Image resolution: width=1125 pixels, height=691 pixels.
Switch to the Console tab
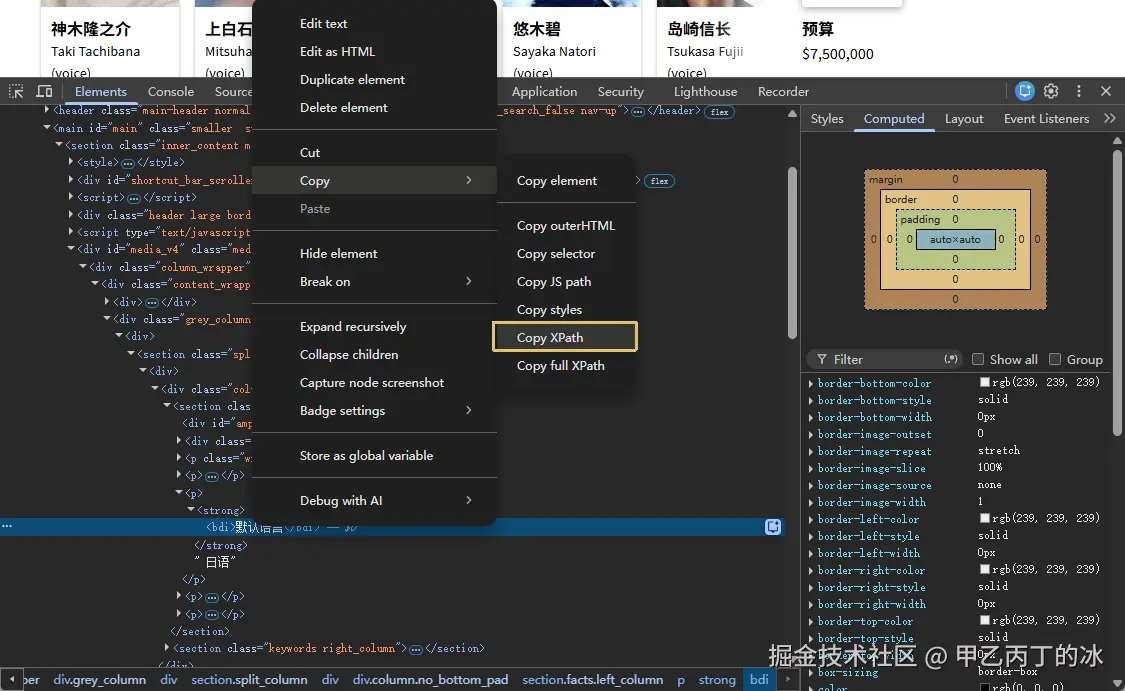(x=171, y=91)
